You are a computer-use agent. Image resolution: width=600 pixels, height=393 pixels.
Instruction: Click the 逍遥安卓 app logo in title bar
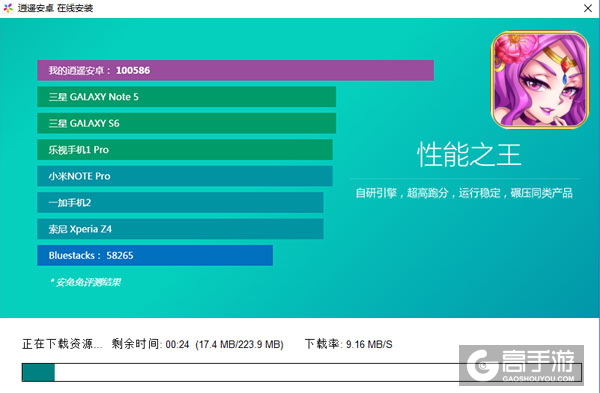[8, 8]
